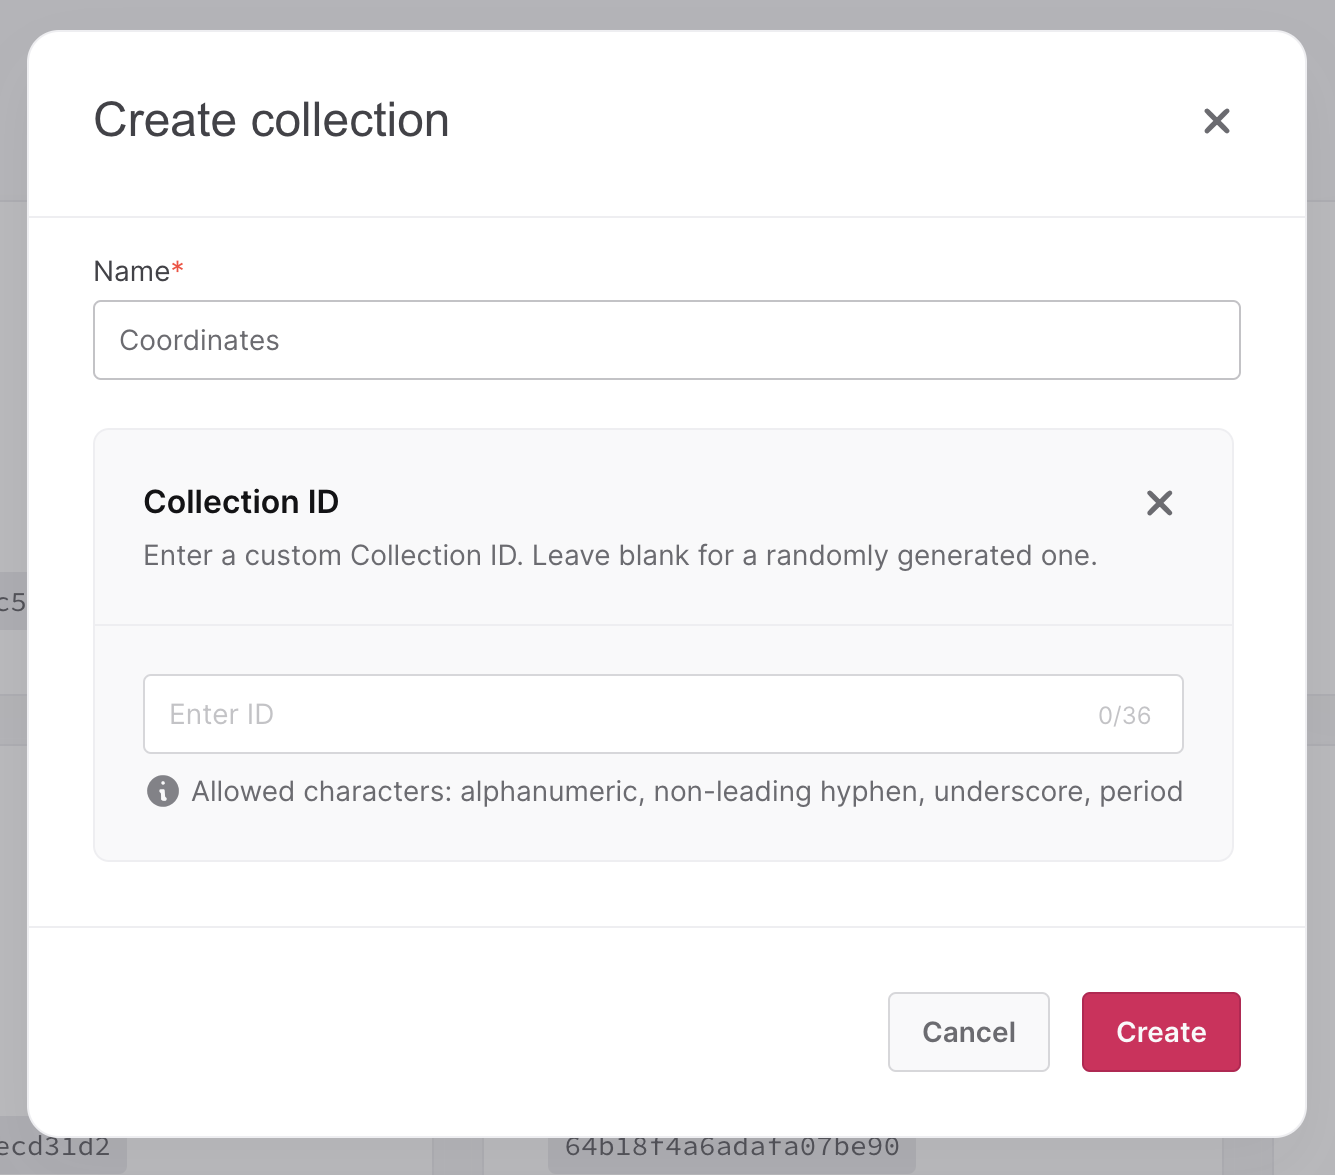Screen dimensions: 1335x1175
Task: Click the allowed characters hint text
Action: [x=686, y=791]
